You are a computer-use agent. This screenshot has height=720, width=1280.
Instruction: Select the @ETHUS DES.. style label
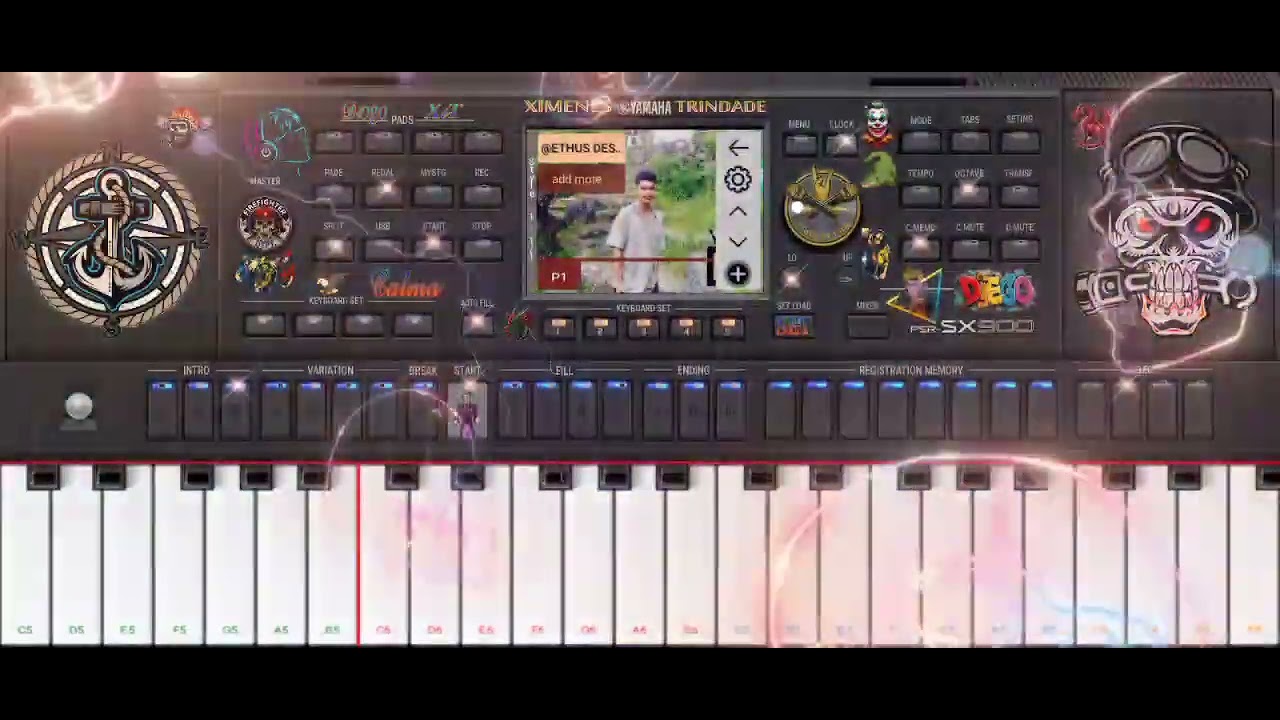(x=581, y=148)
